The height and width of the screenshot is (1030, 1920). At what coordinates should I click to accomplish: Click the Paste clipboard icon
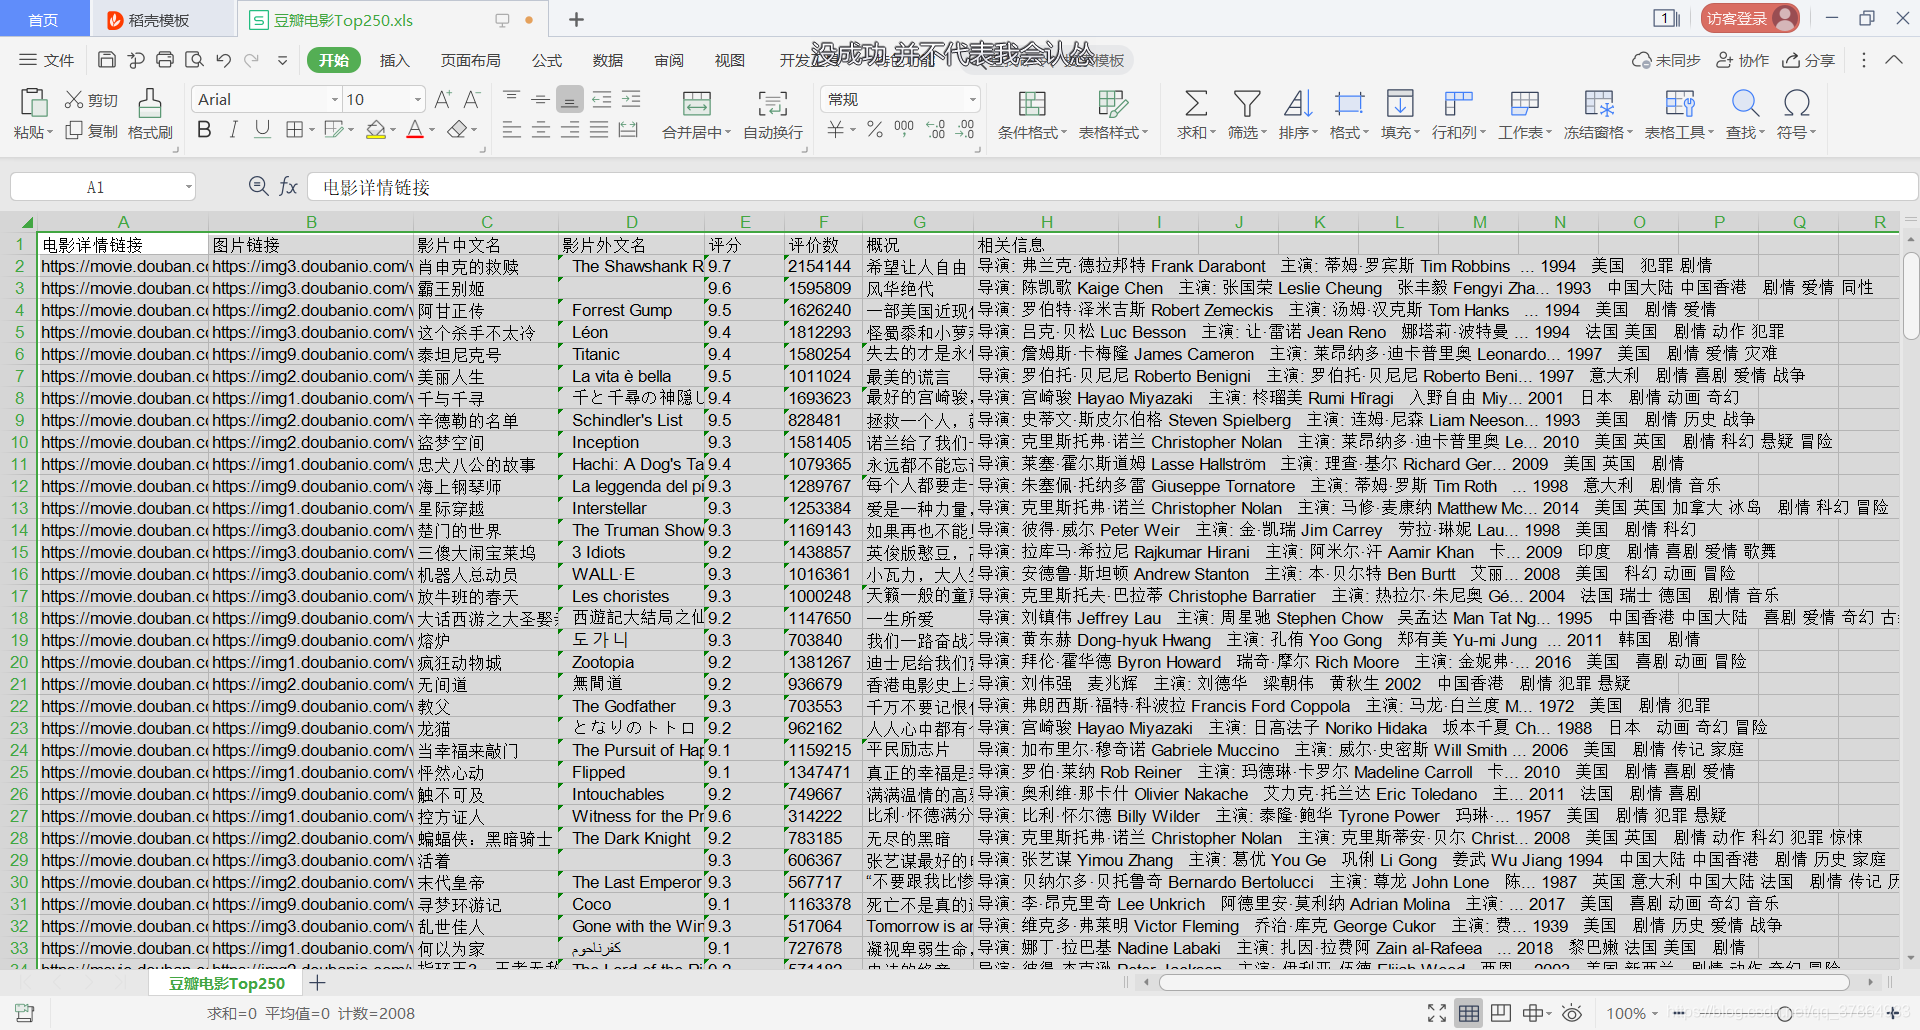32,102
